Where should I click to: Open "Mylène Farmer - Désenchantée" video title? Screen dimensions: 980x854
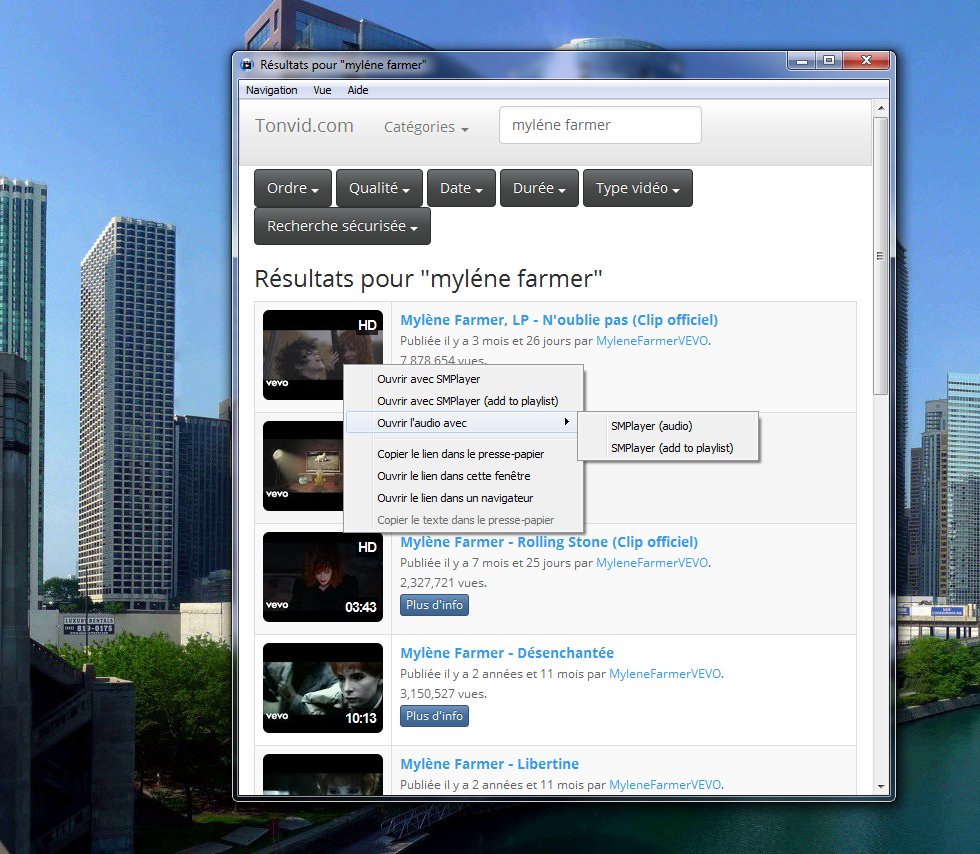click(x=507, y=653)
